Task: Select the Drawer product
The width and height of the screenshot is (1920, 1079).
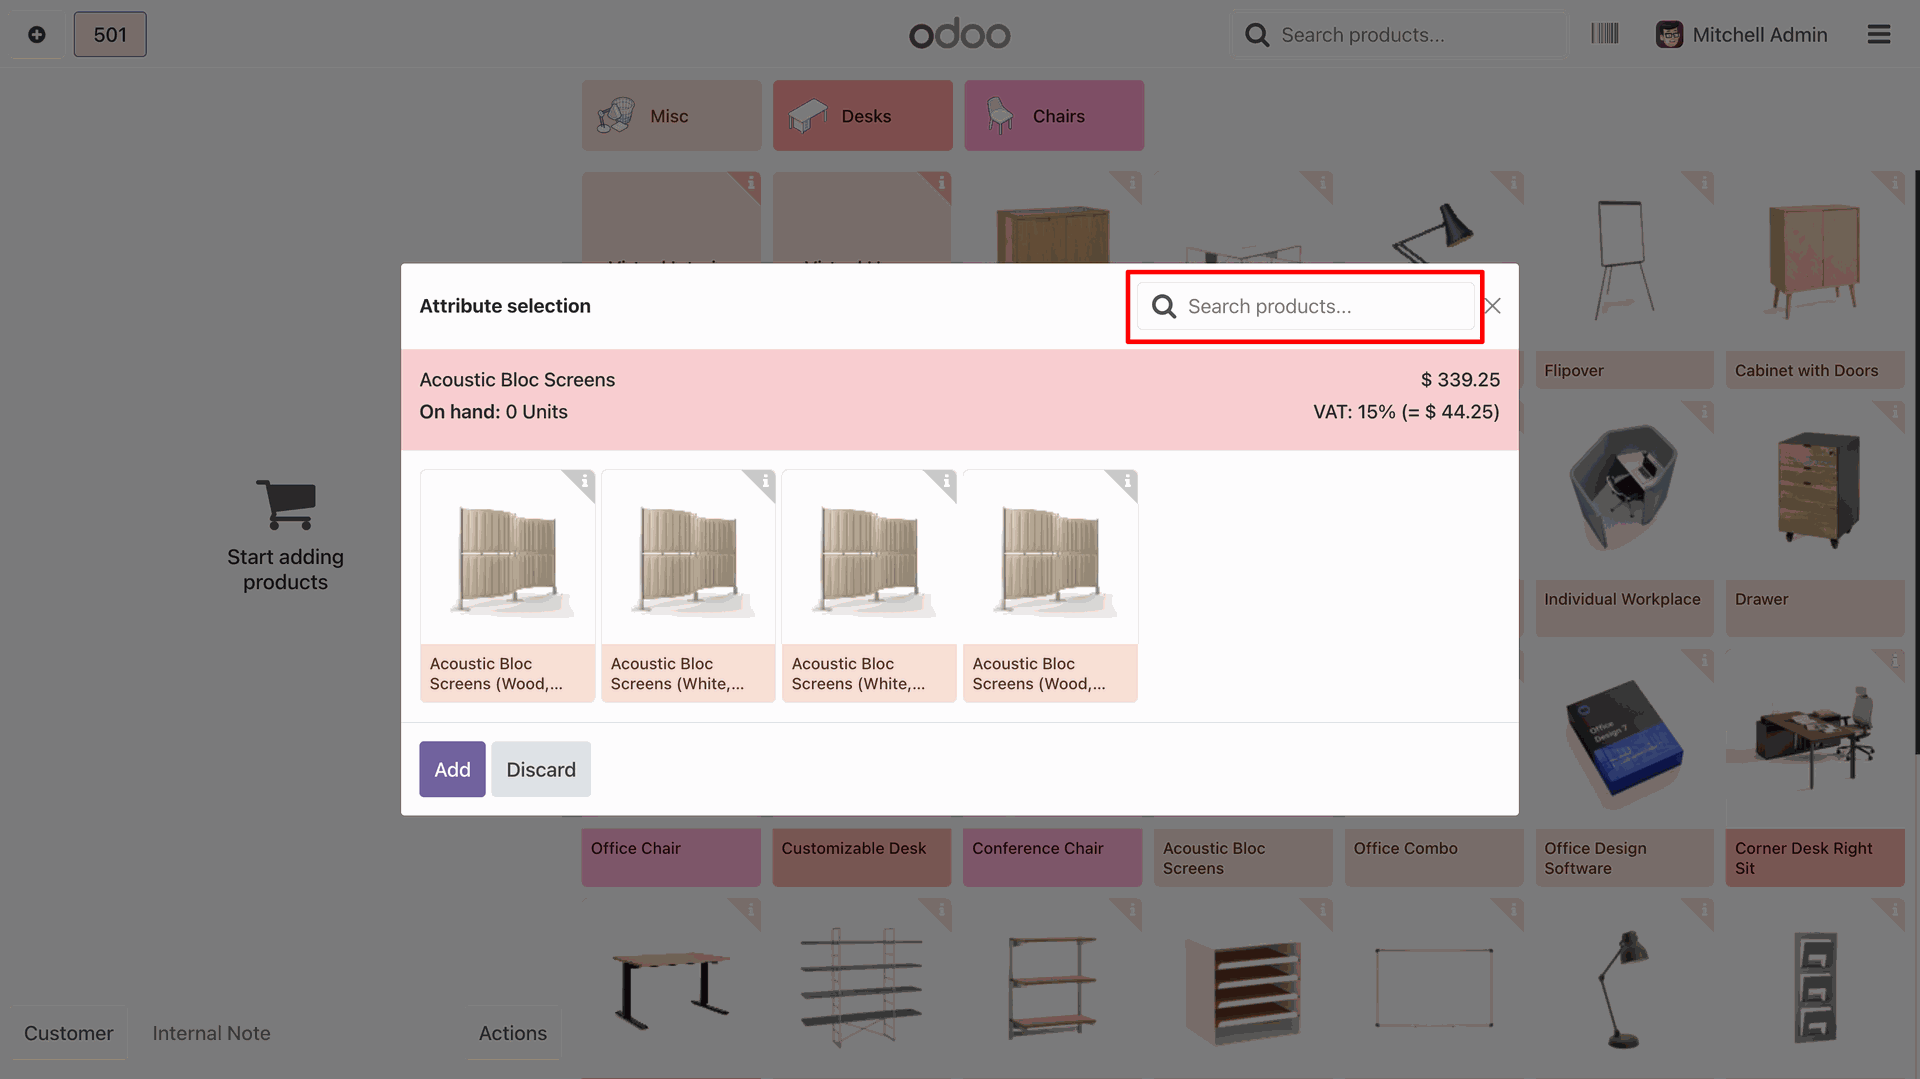Action: pos(1815,518)
